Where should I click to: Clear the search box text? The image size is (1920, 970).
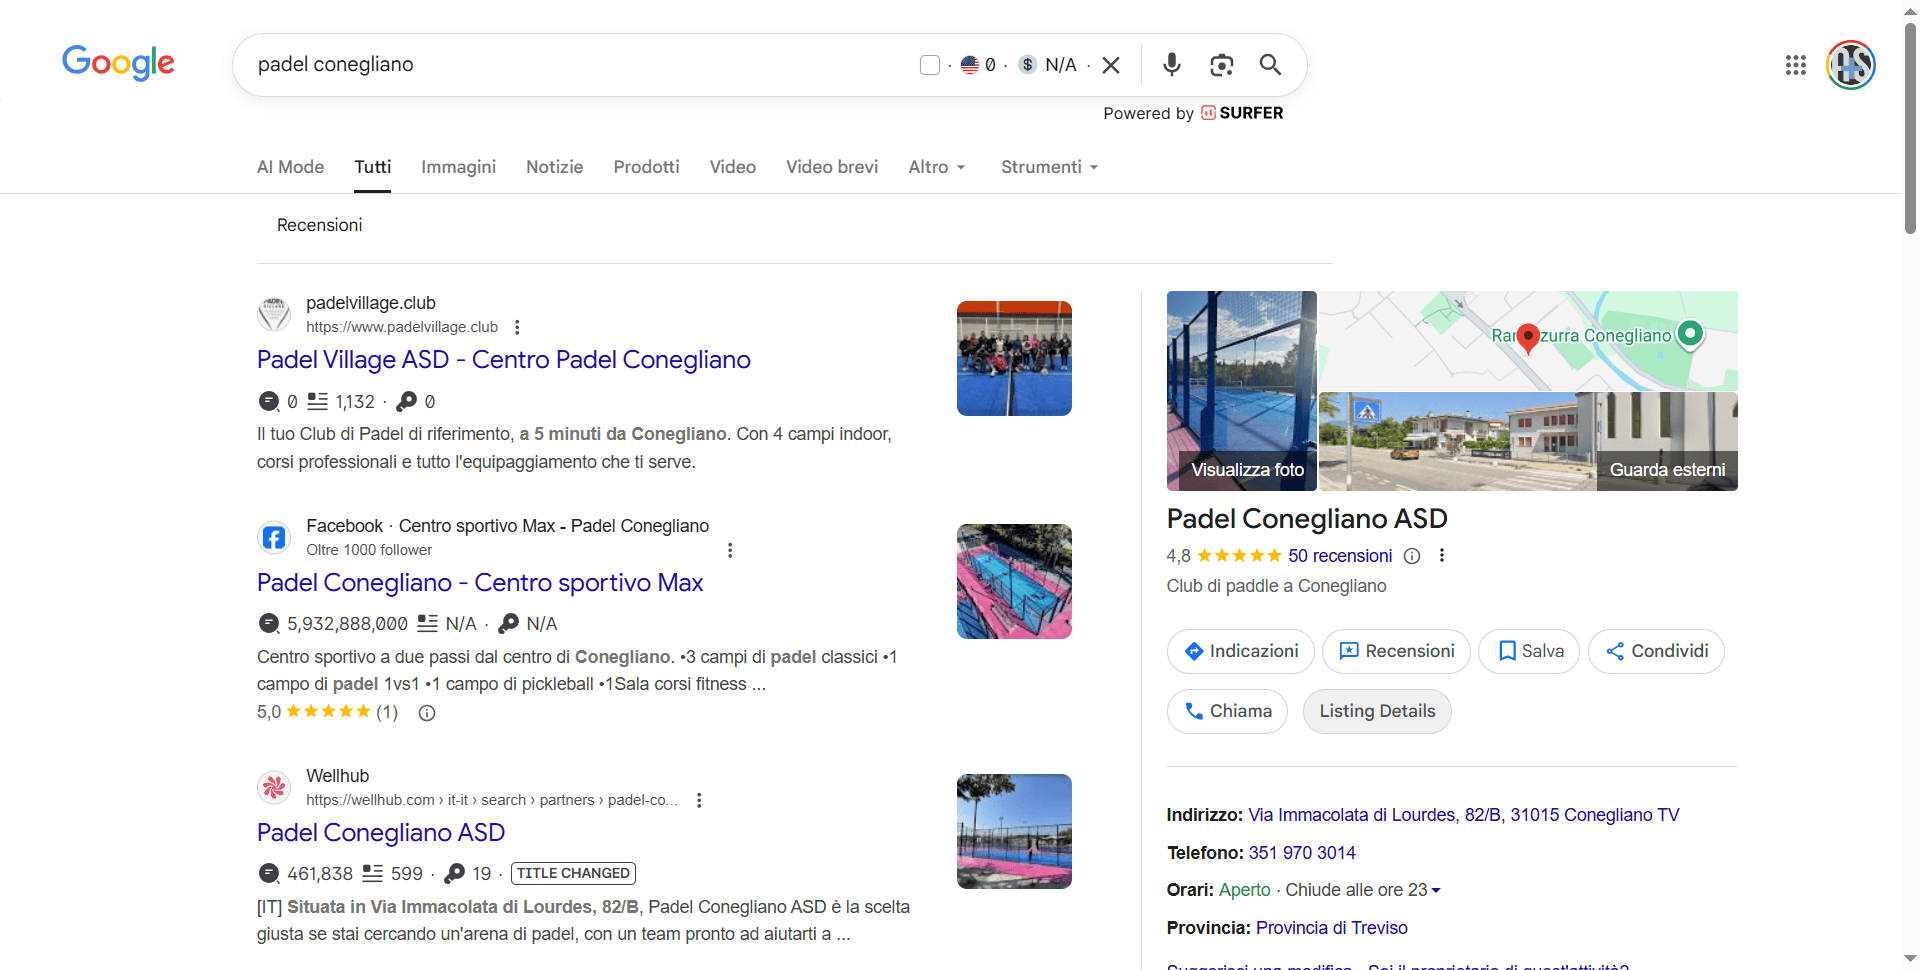[1111, 65]
